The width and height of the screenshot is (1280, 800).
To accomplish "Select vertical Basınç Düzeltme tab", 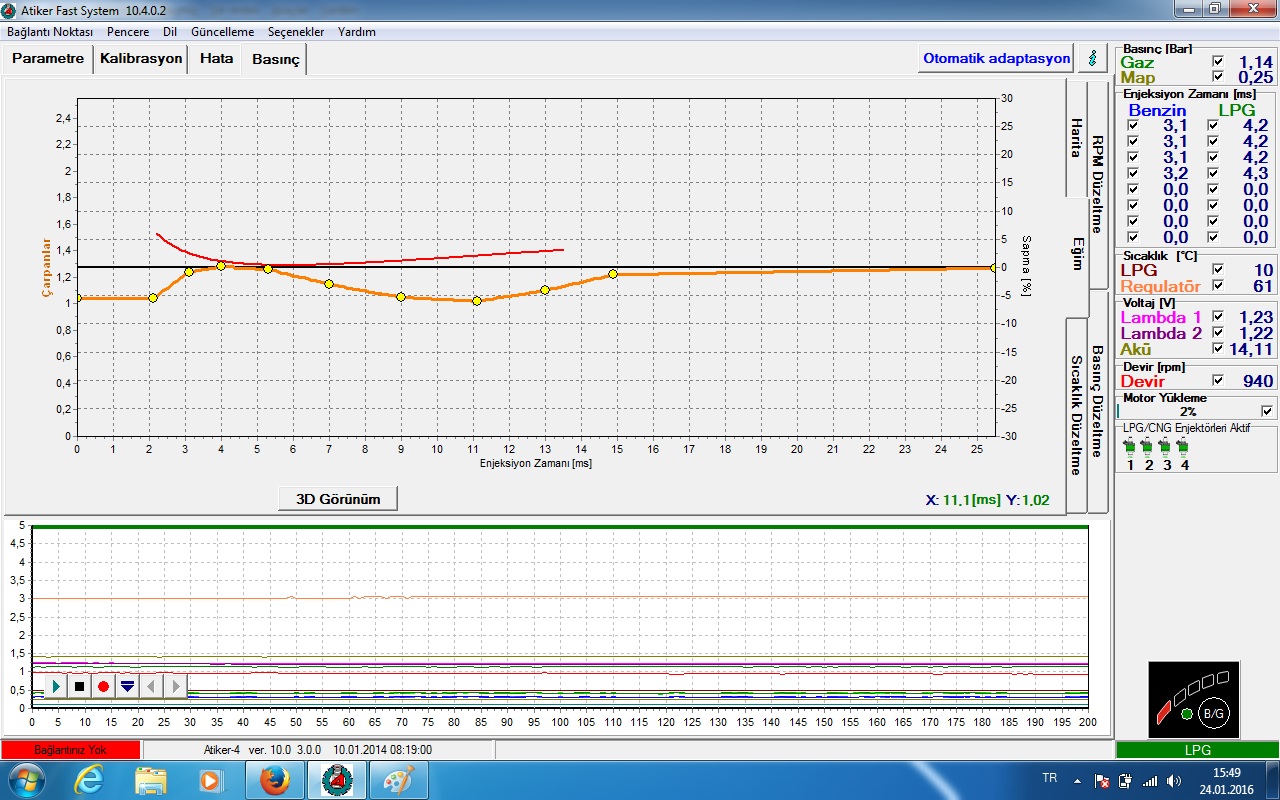I will click(x=1097, y=401).
